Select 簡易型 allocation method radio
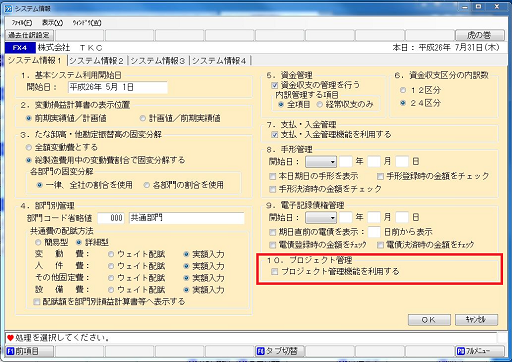The width and height of the screenshot is (512, 362). click(38, 243)
